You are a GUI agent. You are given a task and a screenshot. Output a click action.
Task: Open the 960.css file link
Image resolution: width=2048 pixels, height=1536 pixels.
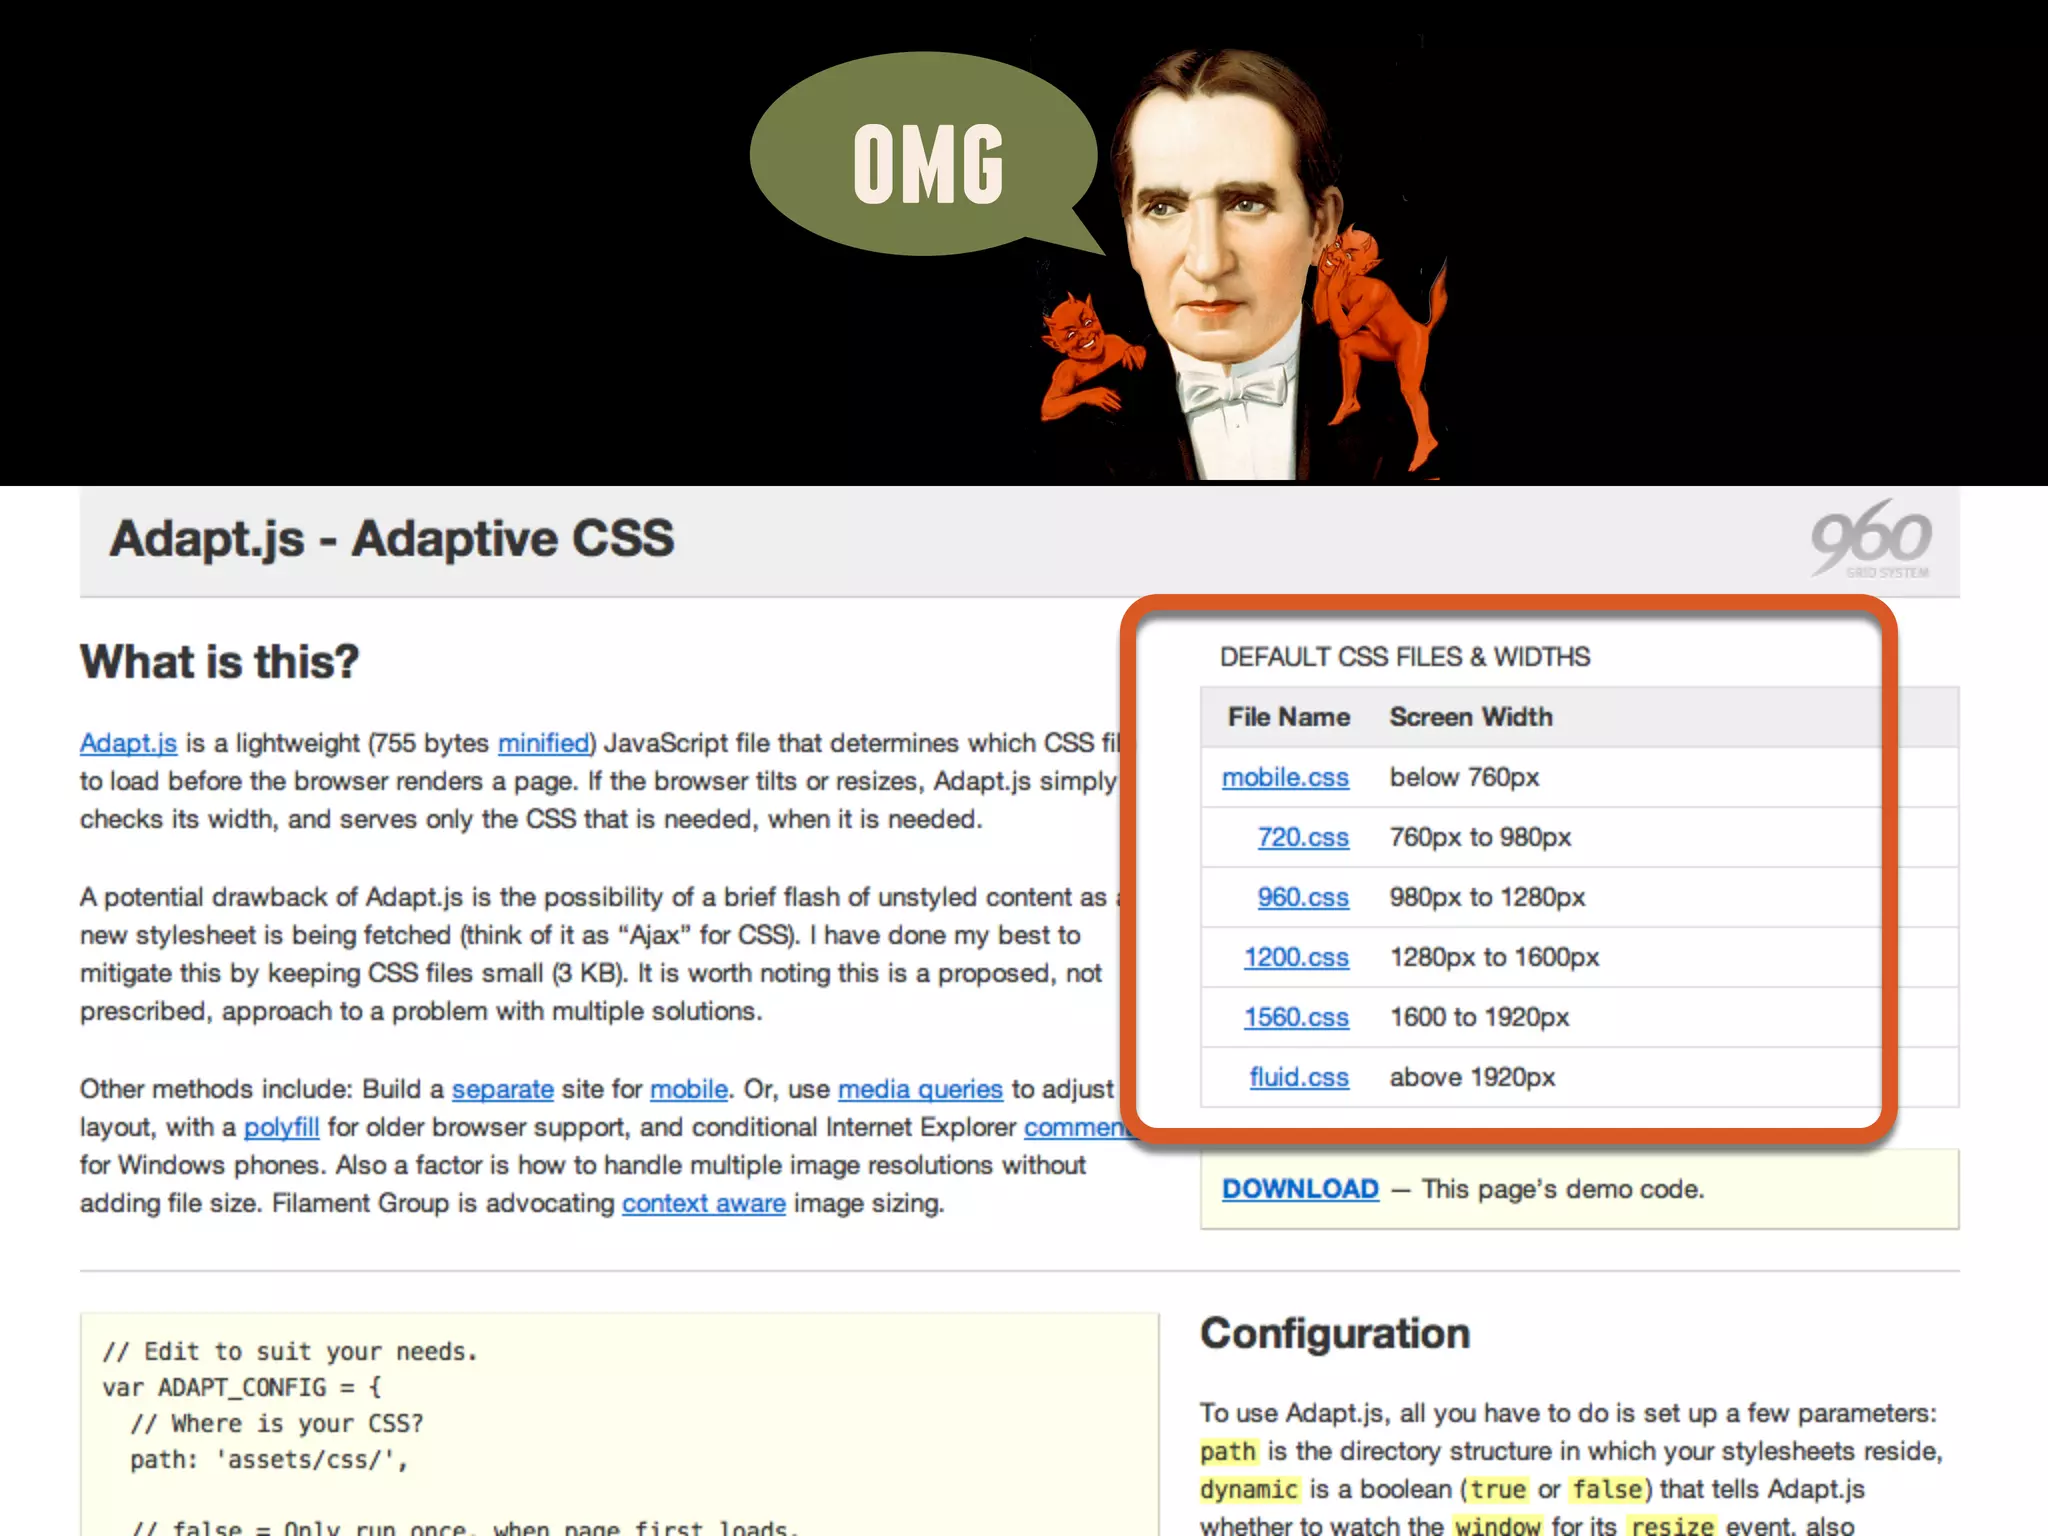1302,897
